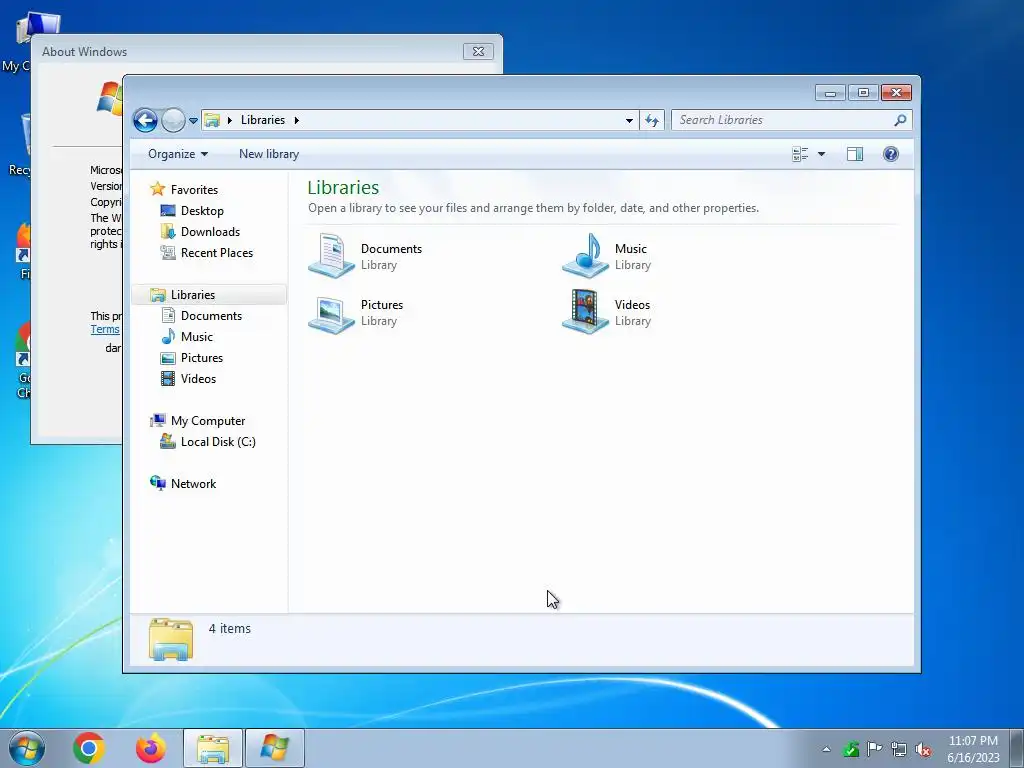Open Downloads under Favorites
Image resolution: width=1024 pixels, height=768 pixels.
pos(210,232)
